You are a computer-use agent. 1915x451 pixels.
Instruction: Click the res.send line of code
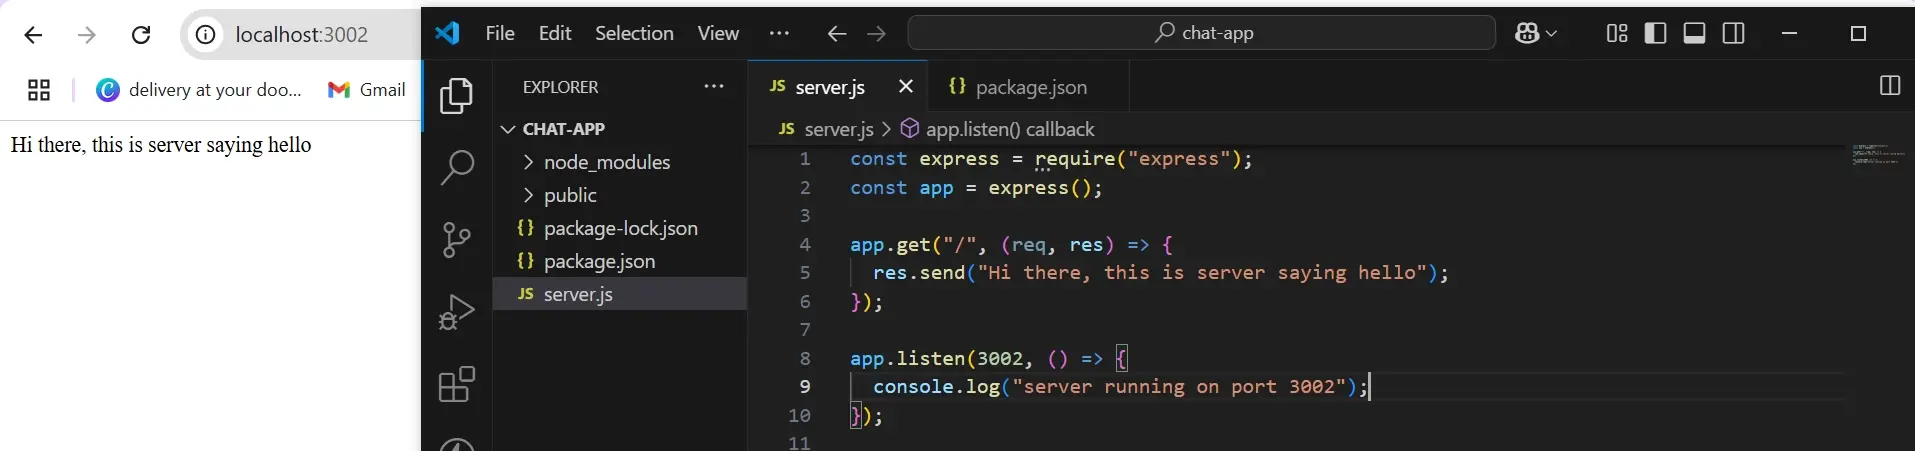(1160, 273)
